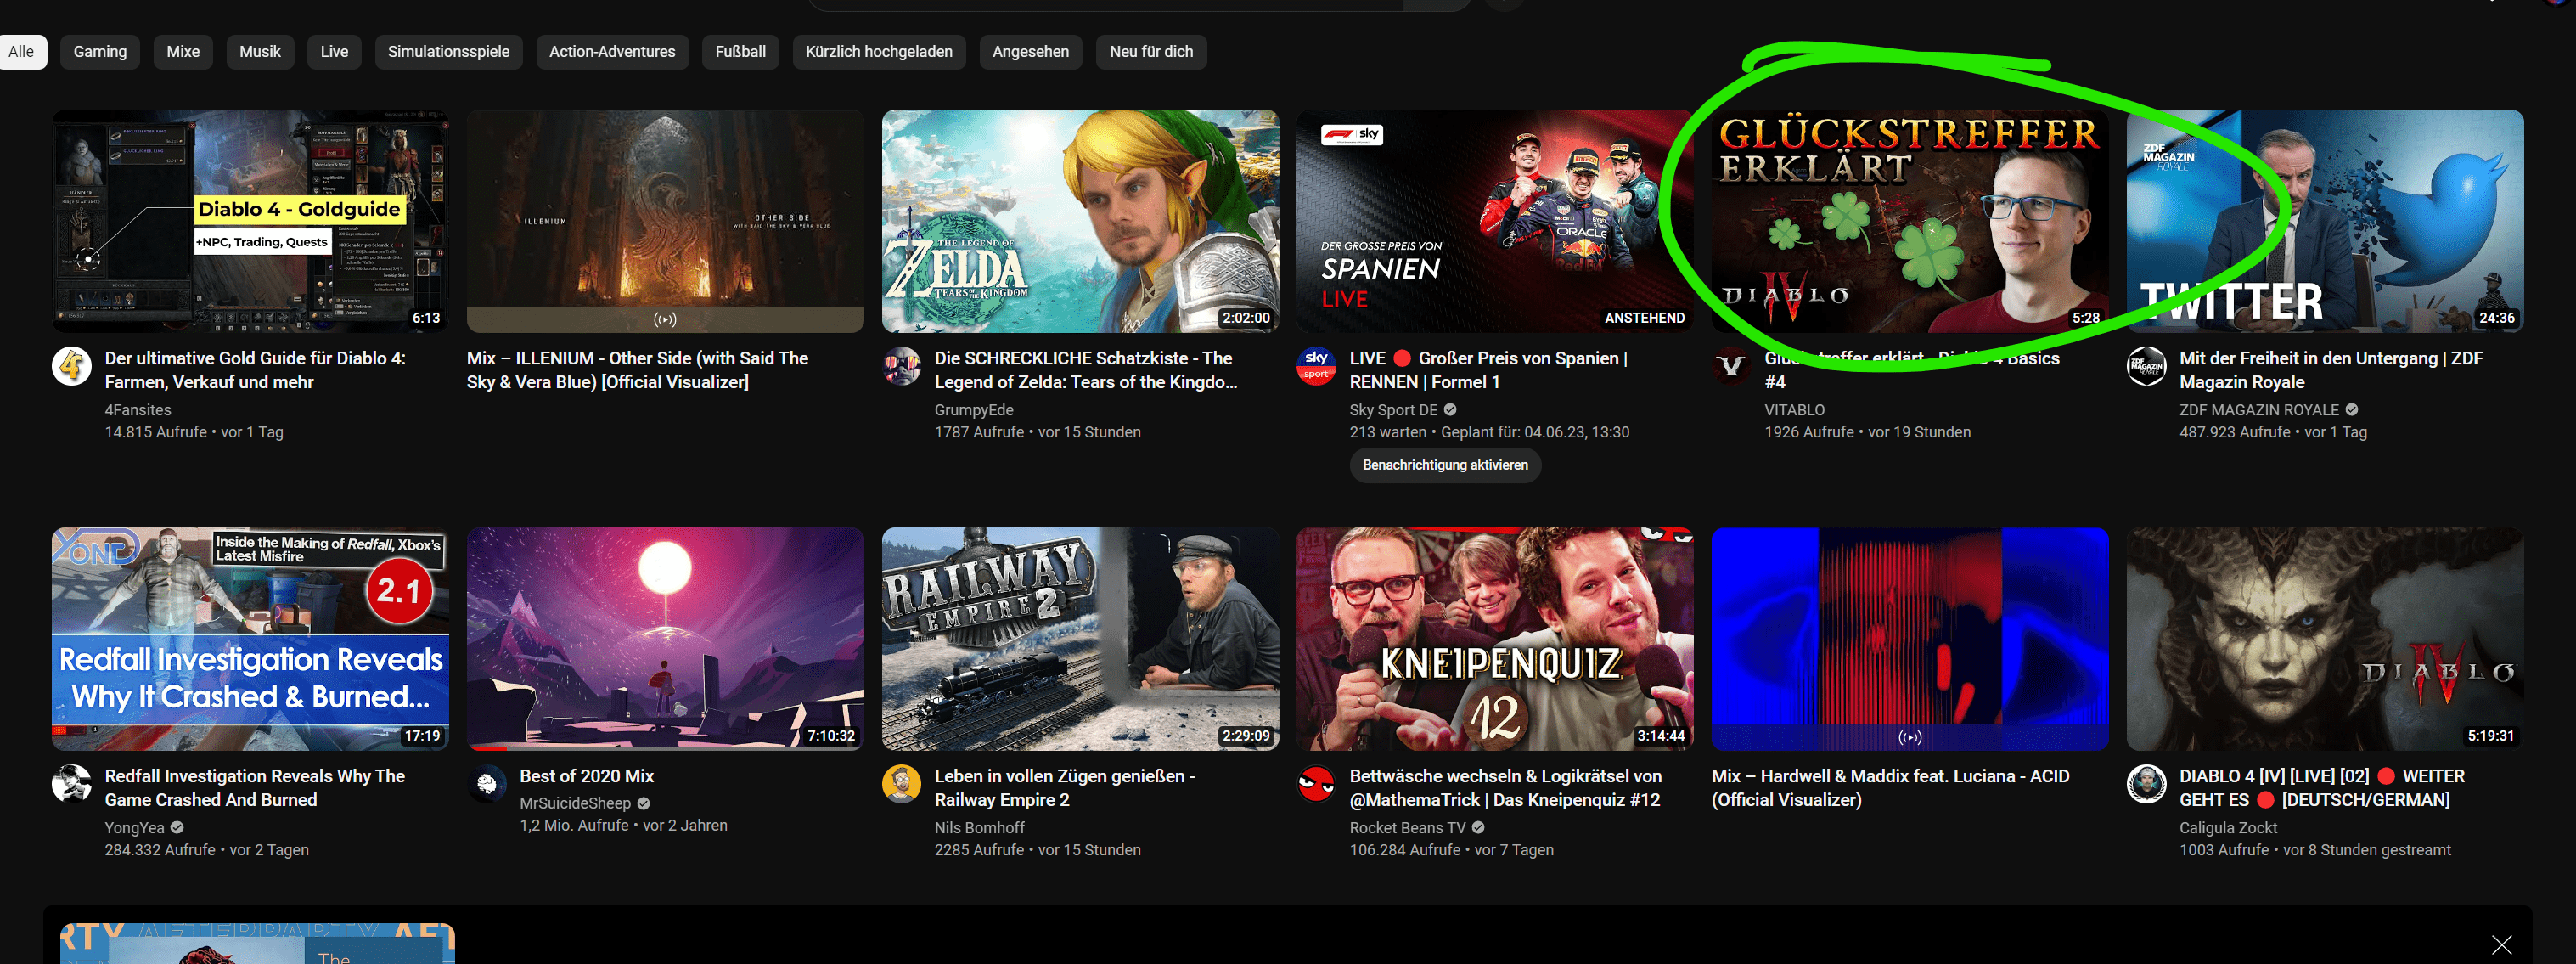
Task: Open title Best of 2020 Mix
Action: click(x=586, y=776)
